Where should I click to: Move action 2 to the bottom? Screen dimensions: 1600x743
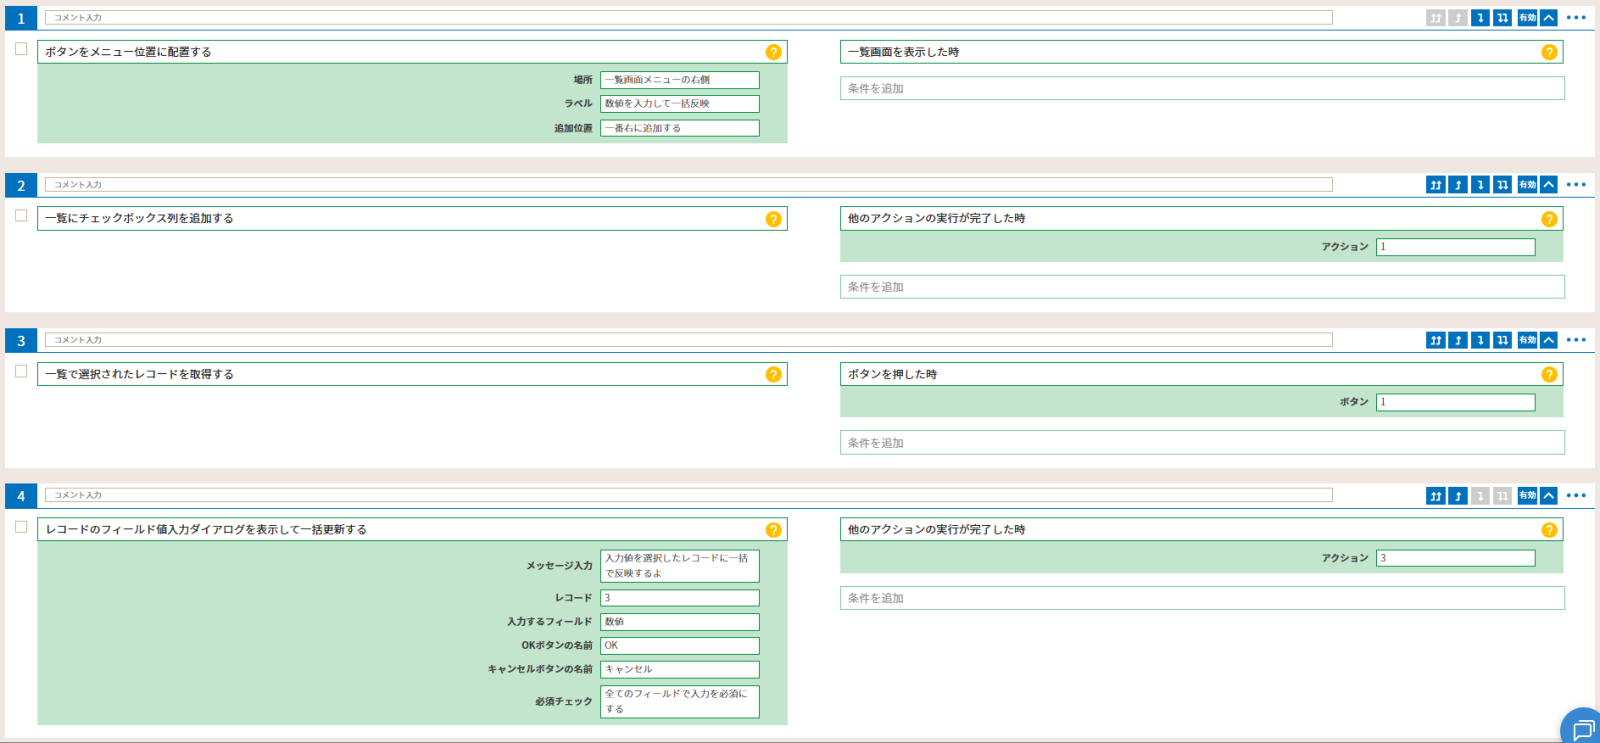click(1502, 185)
